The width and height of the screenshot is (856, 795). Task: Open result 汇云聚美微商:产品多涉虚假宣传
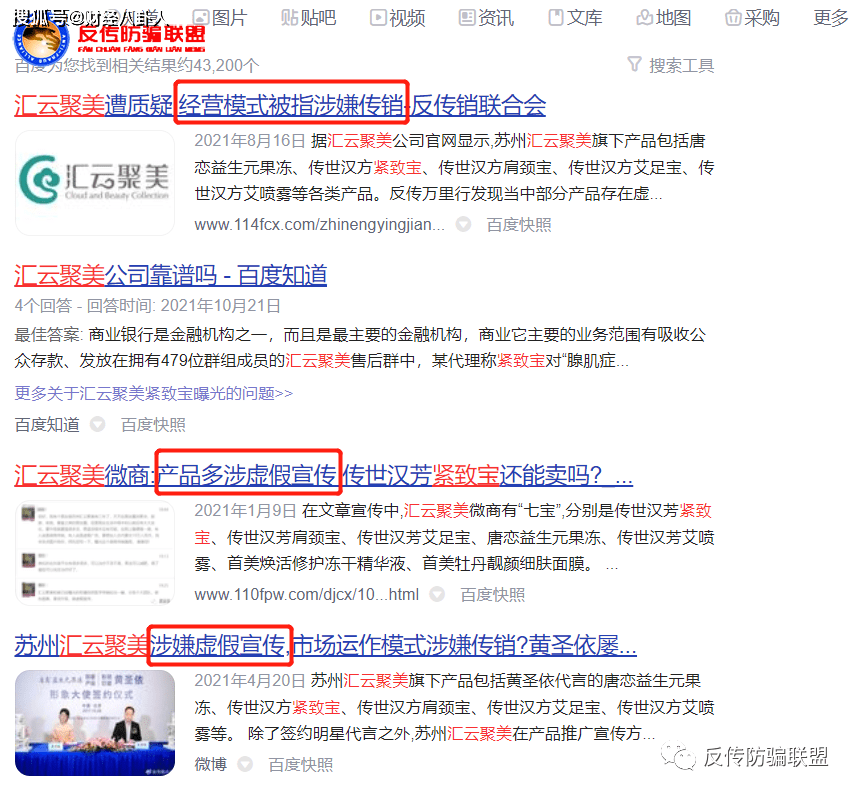click(x=324, y=475)
